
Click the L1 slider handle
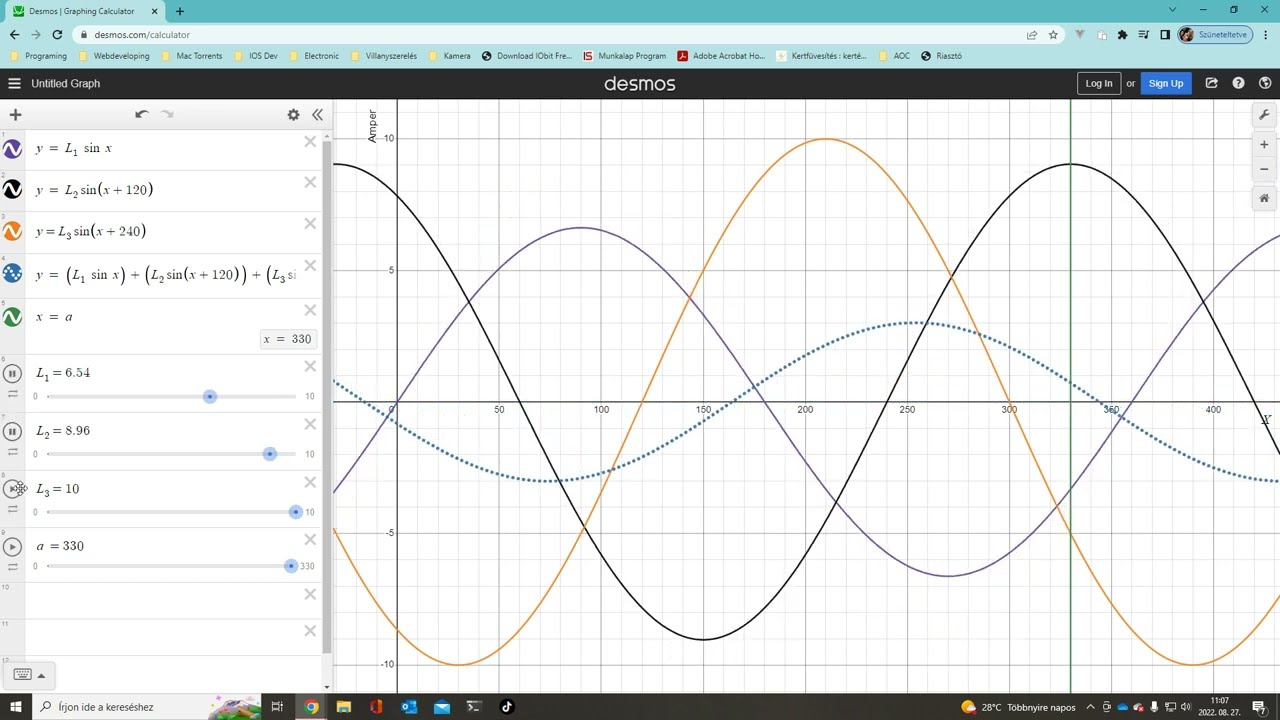click(x=210, y=397)
